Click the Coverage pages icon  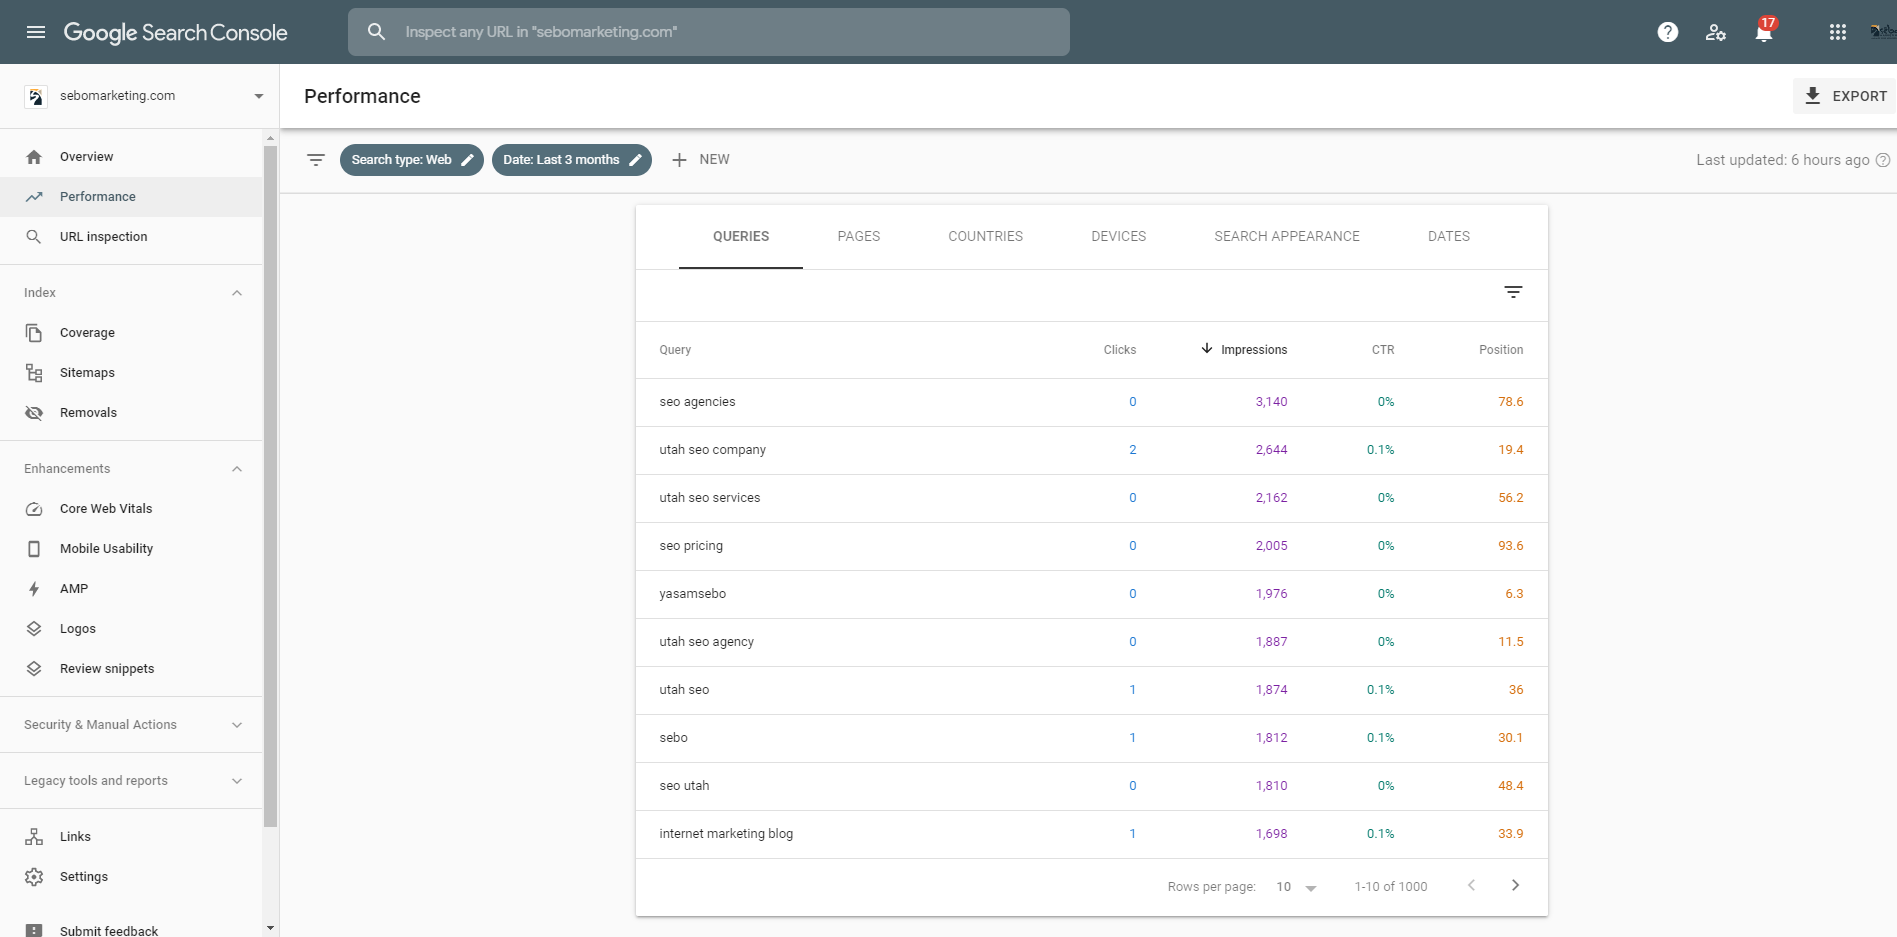click(x=34, y=333)
